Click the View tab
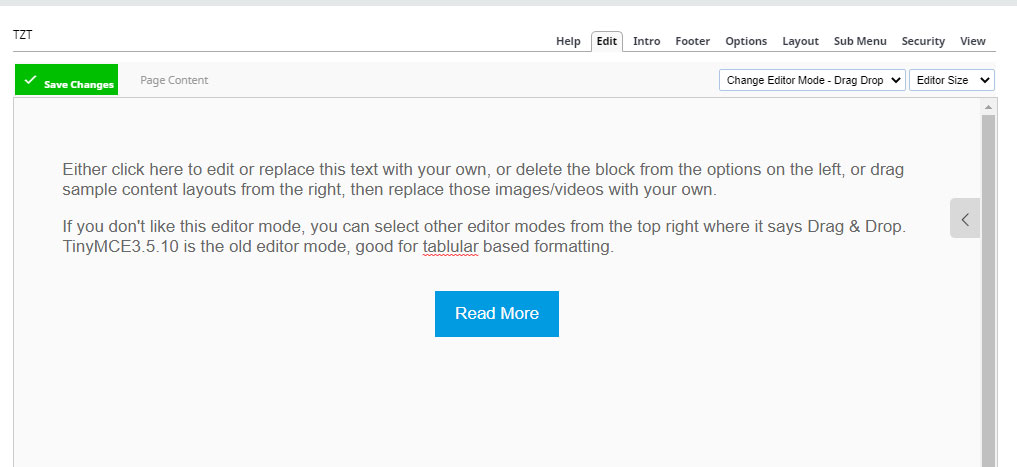1017x467 pixels. tap(973, 41)
